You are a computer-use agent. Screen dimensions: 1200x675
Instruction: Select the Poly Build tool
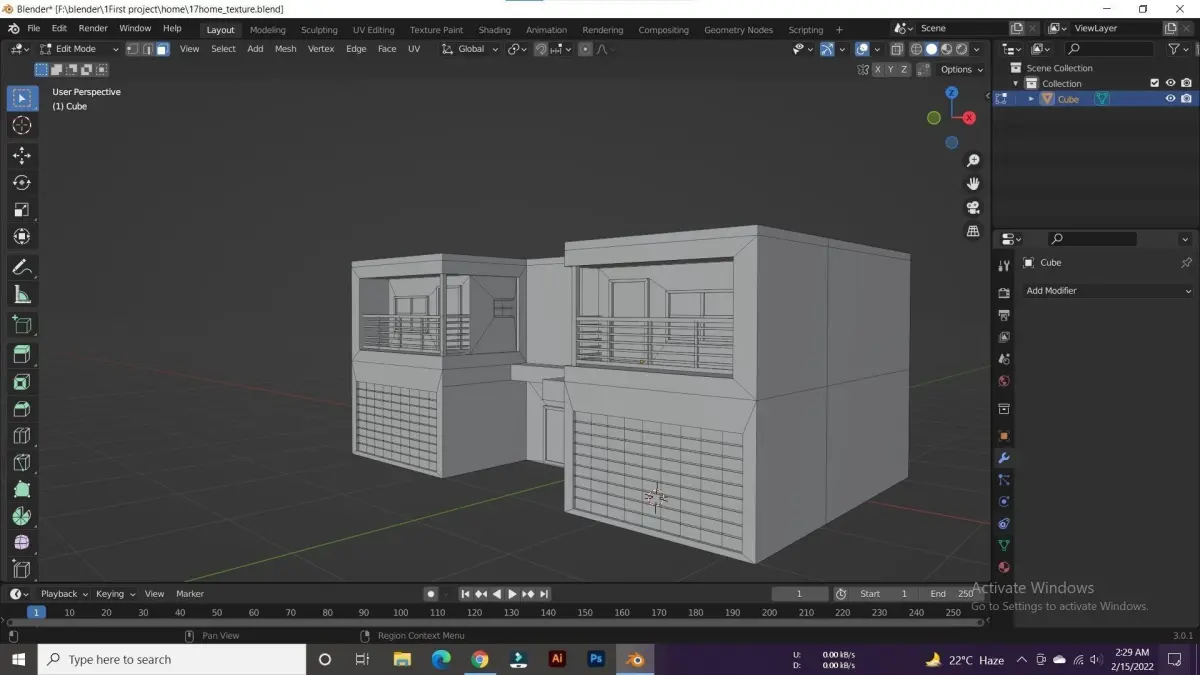point(22,490)
